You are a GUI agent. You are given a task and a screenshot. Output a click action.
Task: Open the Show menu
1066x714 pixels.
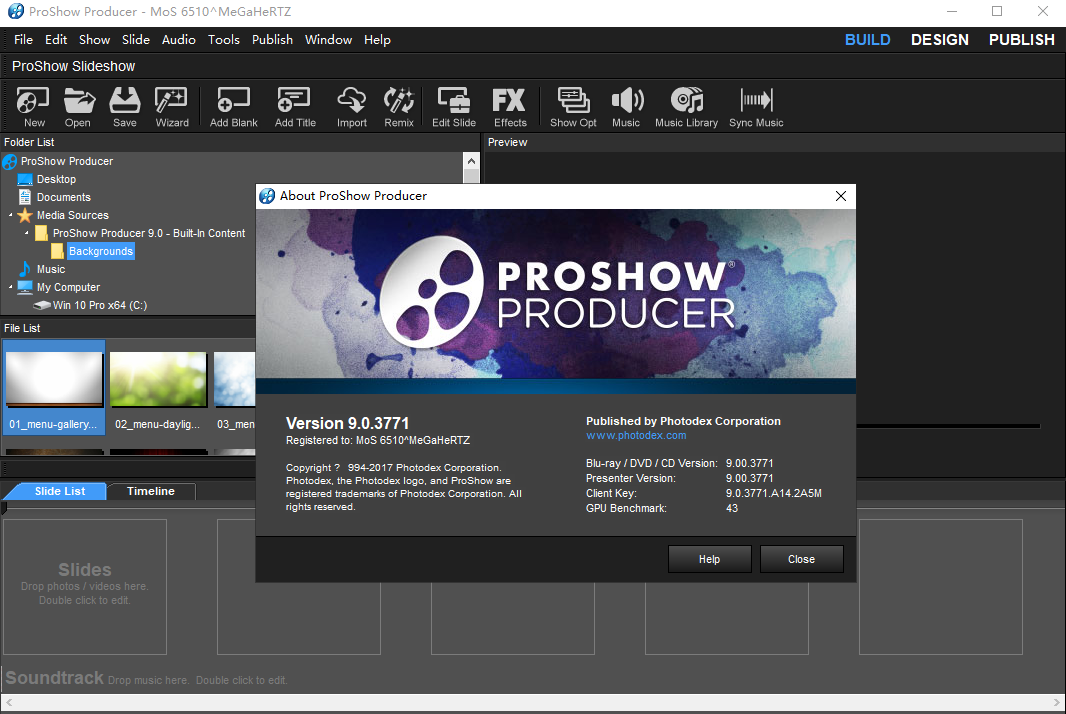(x=94, y=40)
